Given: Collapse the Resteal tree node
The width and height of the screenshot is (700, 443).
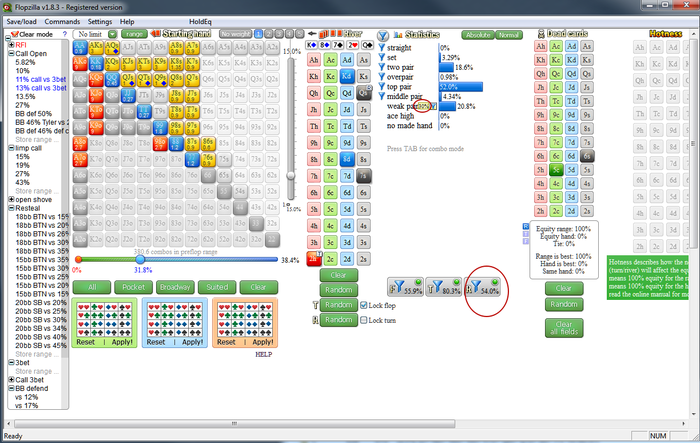Looking at the screenshot, I should click(x=12, y=208).
